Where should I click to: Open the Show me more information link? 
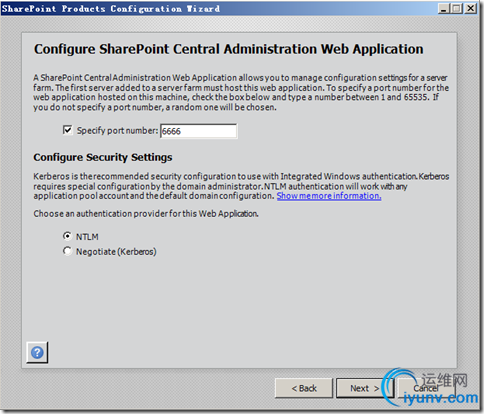pyautogui.click(x=329, y=196)
